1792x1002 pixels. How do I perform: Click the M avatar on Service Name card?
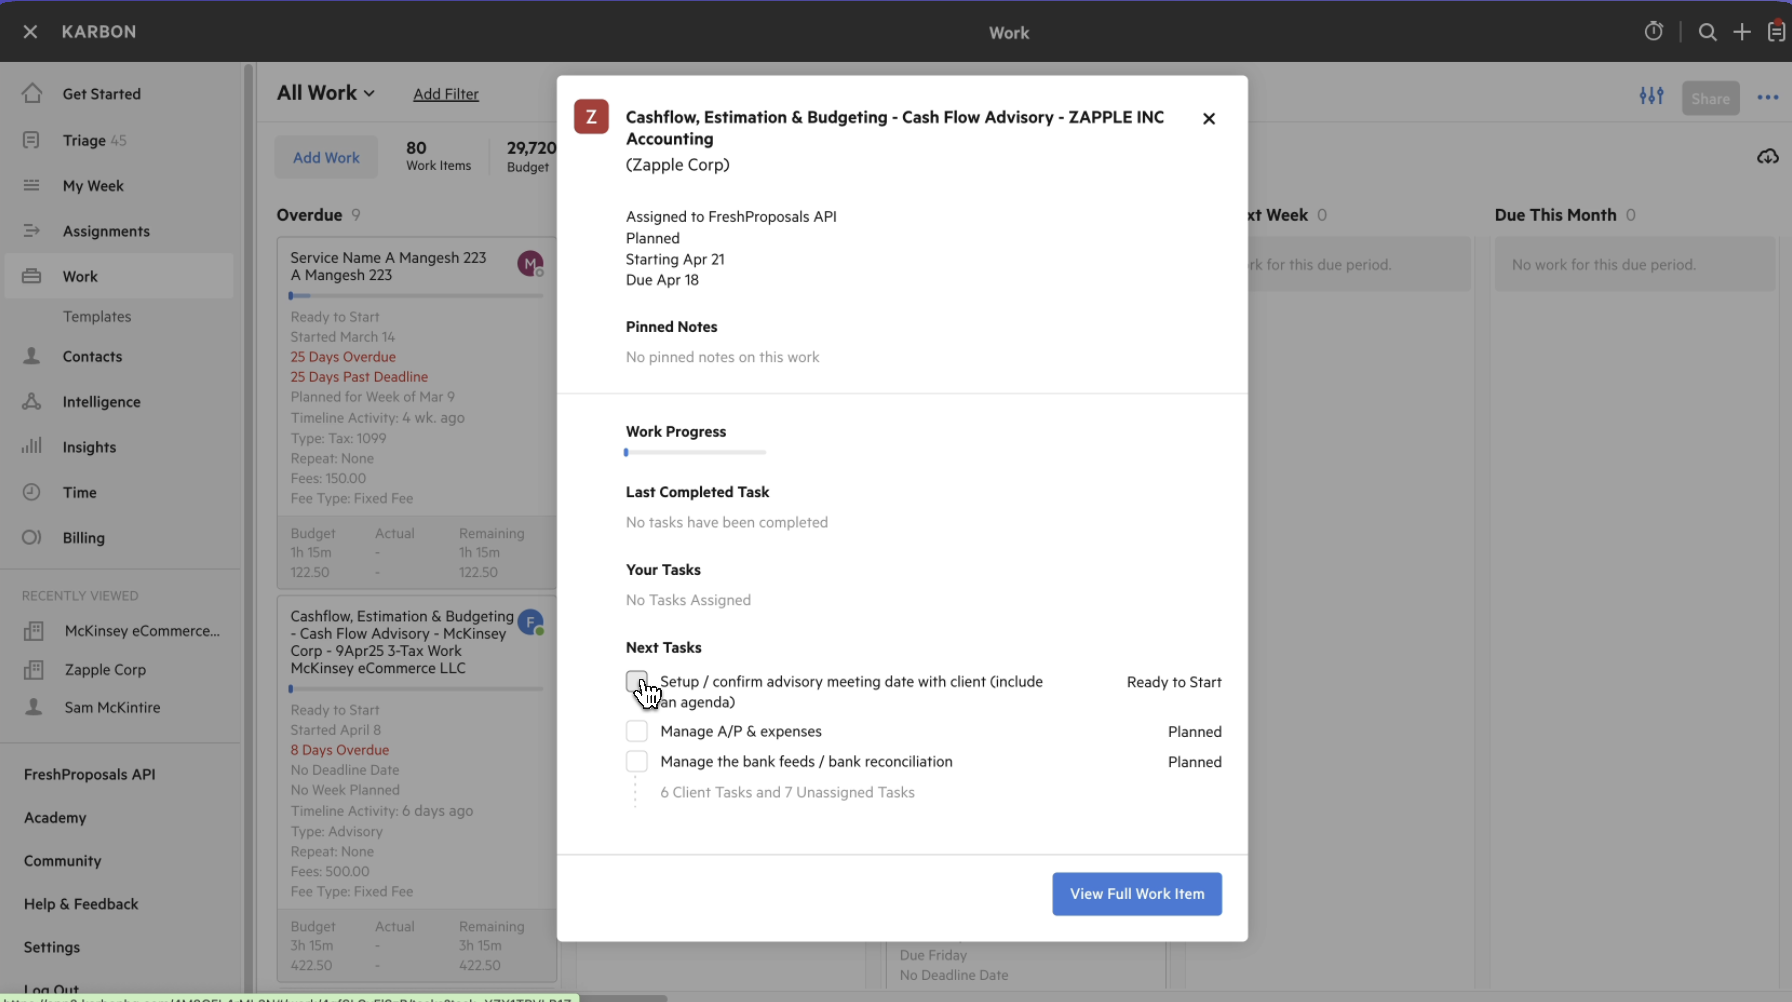pos(530,264)
